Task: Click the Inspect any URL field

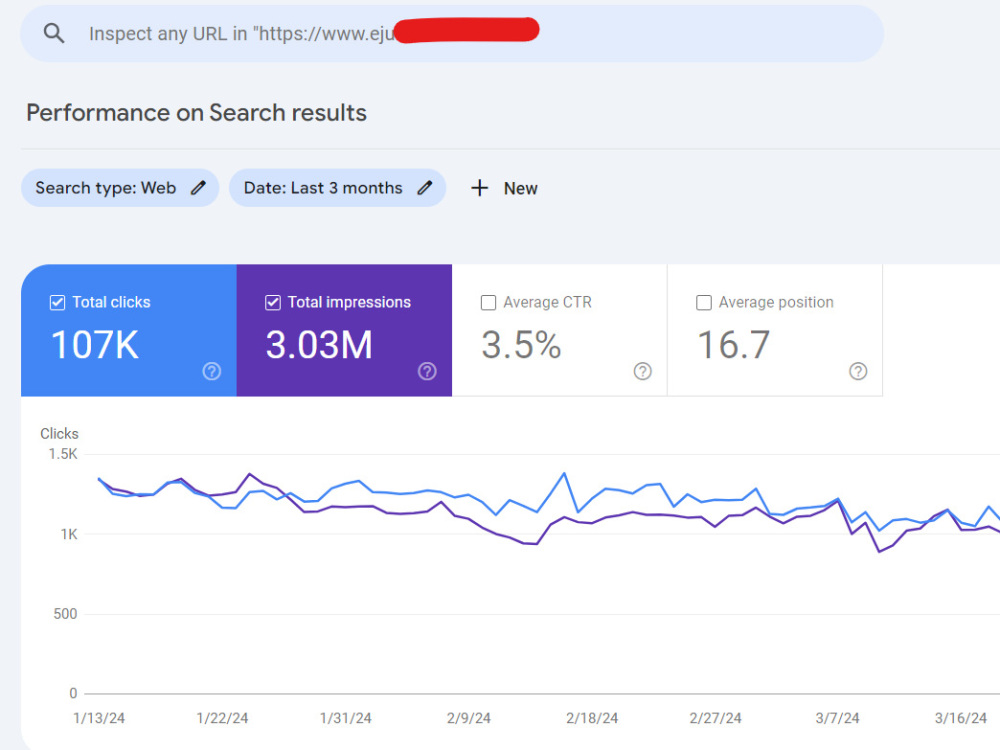Action: click(x=452, y=34)
